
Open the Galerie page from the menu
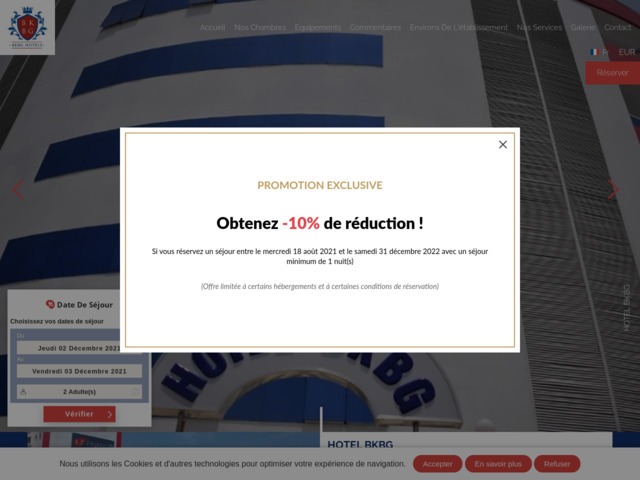click(x=583, y=28)
